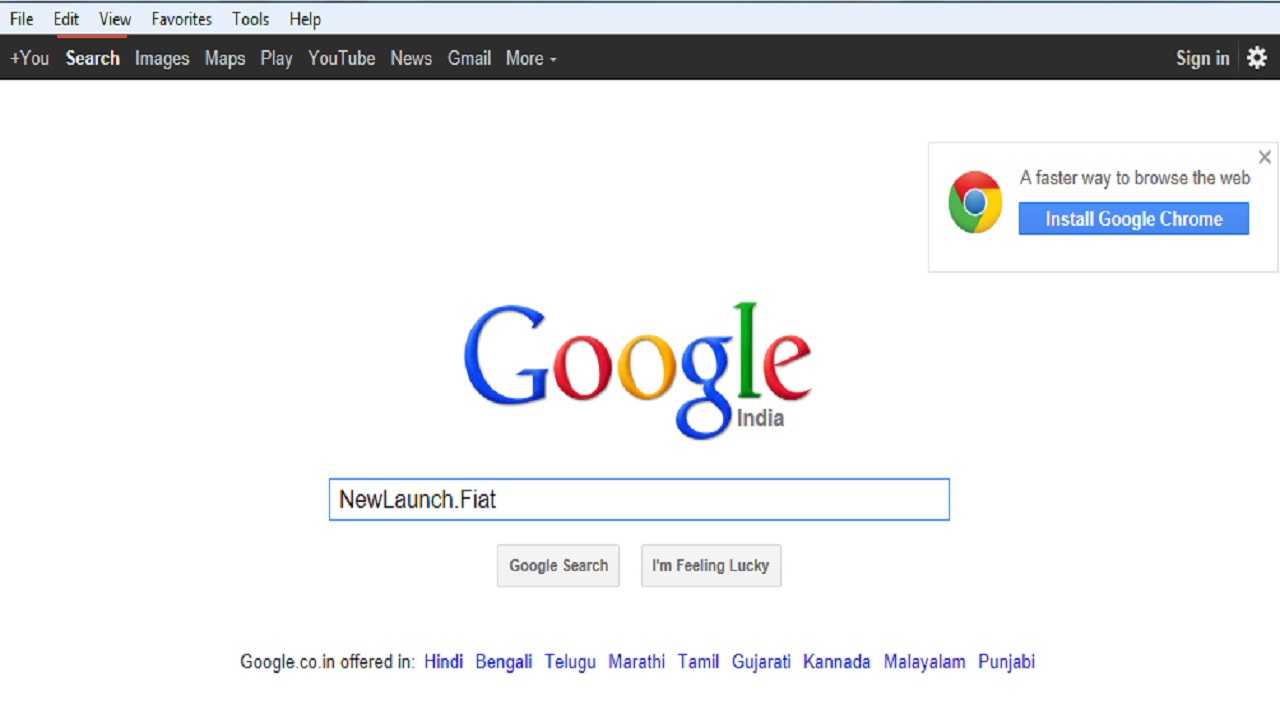Click Install Google Chrome button

(x=1134, y=219)
